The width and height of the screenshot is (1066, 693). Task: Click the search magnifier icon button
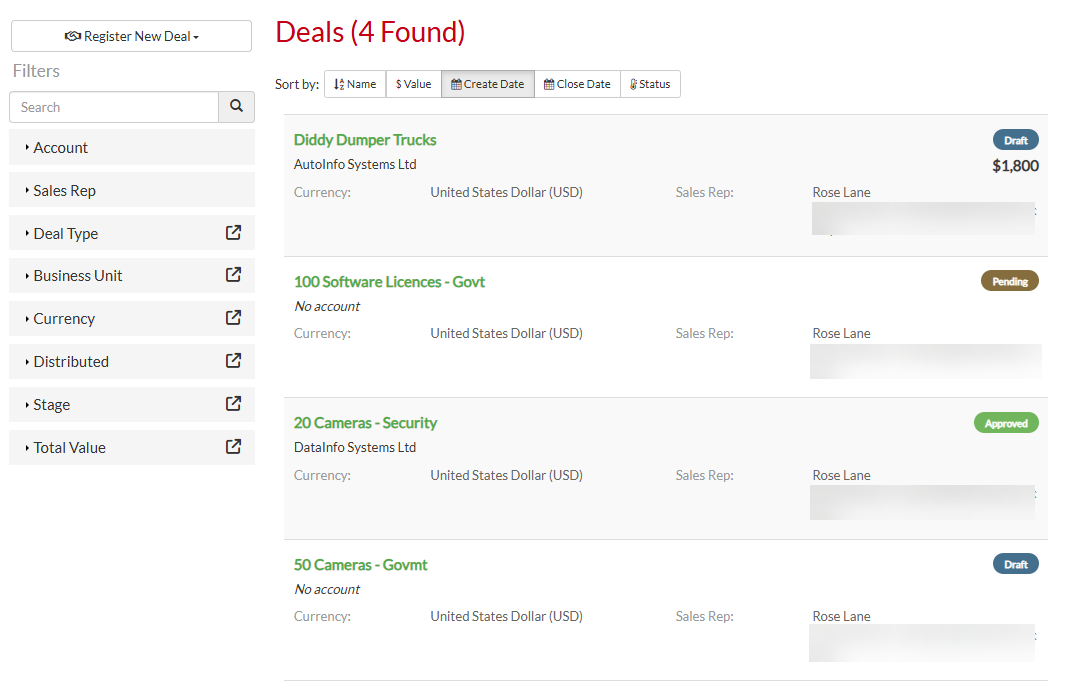coord(236,107)
